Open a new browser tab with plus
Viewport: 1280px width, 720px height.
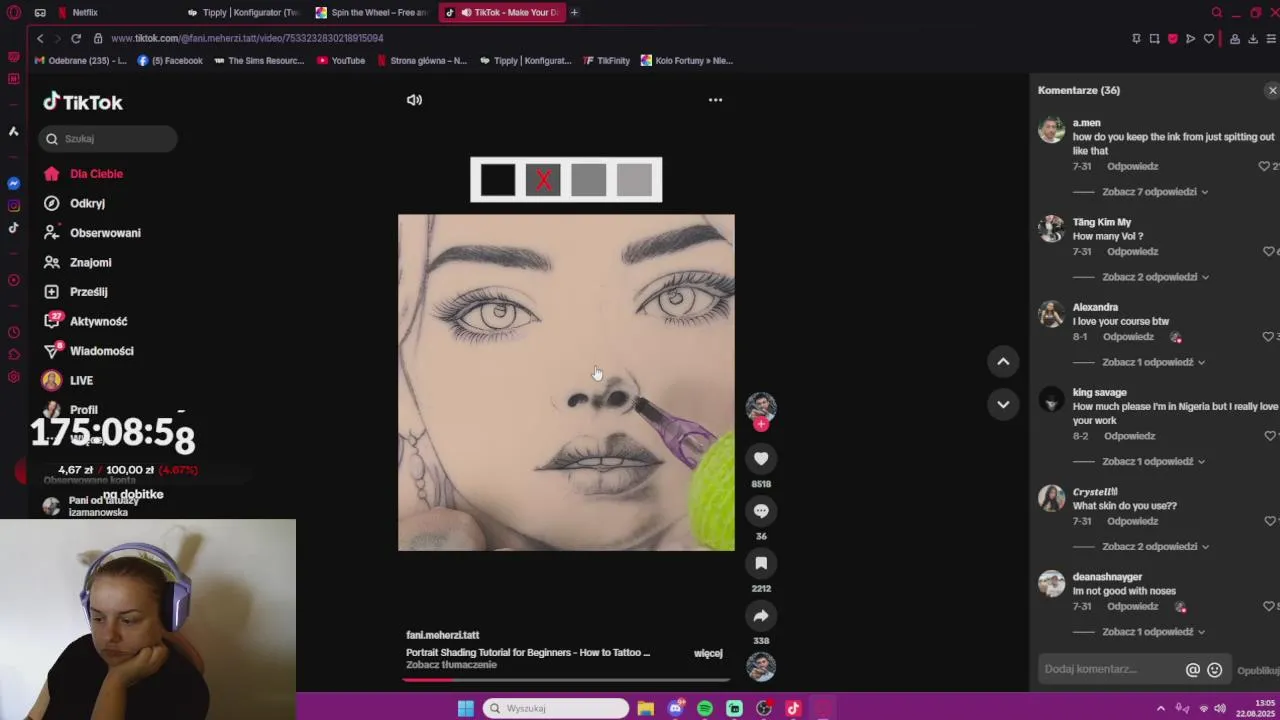pyautogui.click(x=574, y=12)
